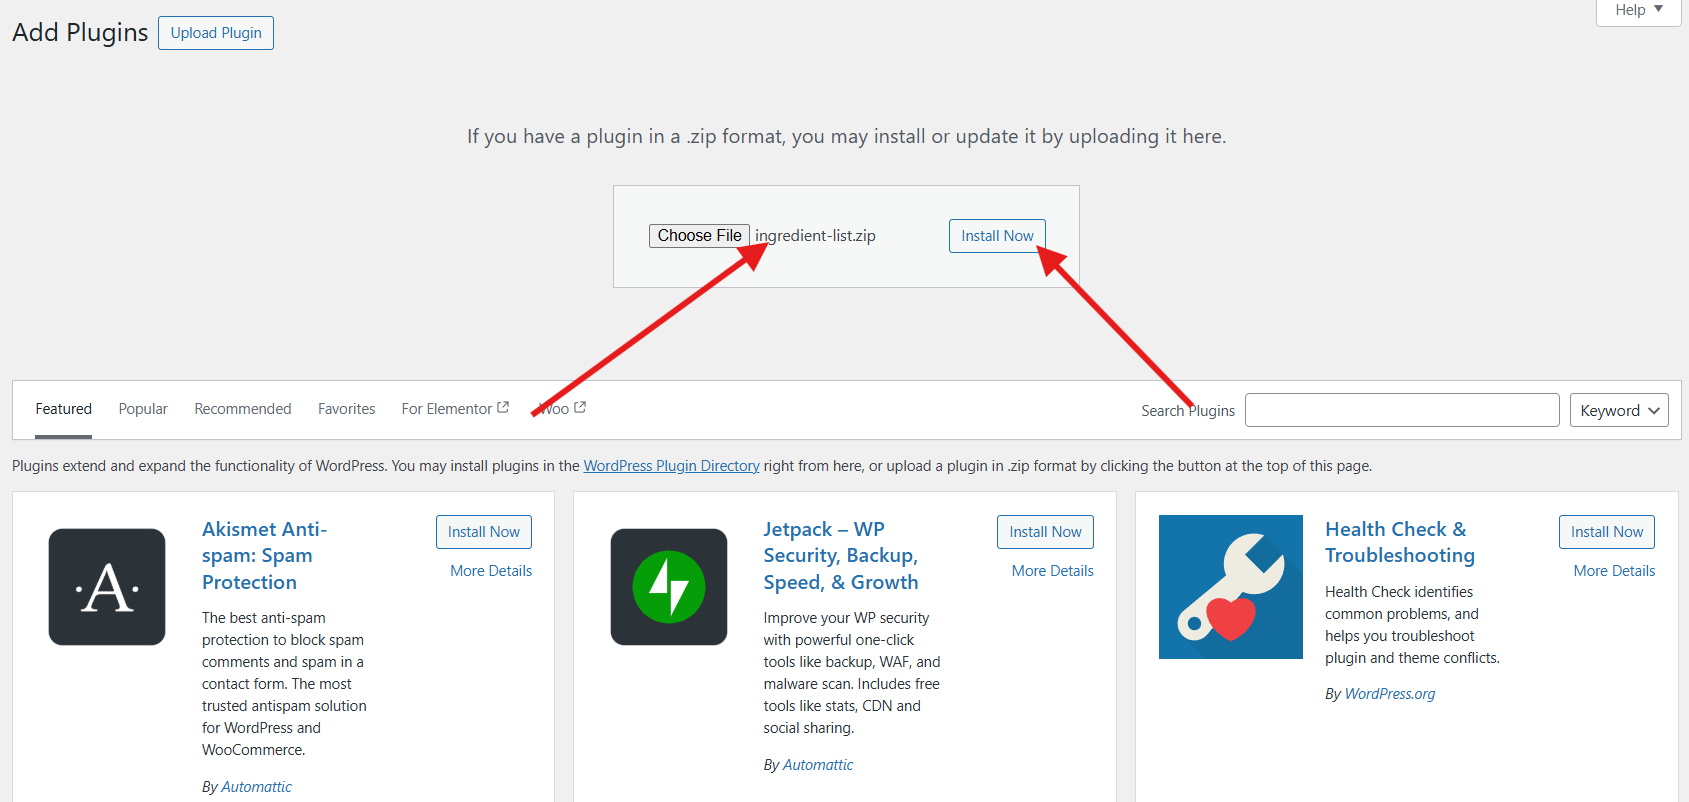Click the Upload Plugin button
Viewport: 1689px width, 802px height.
point(216,33)
